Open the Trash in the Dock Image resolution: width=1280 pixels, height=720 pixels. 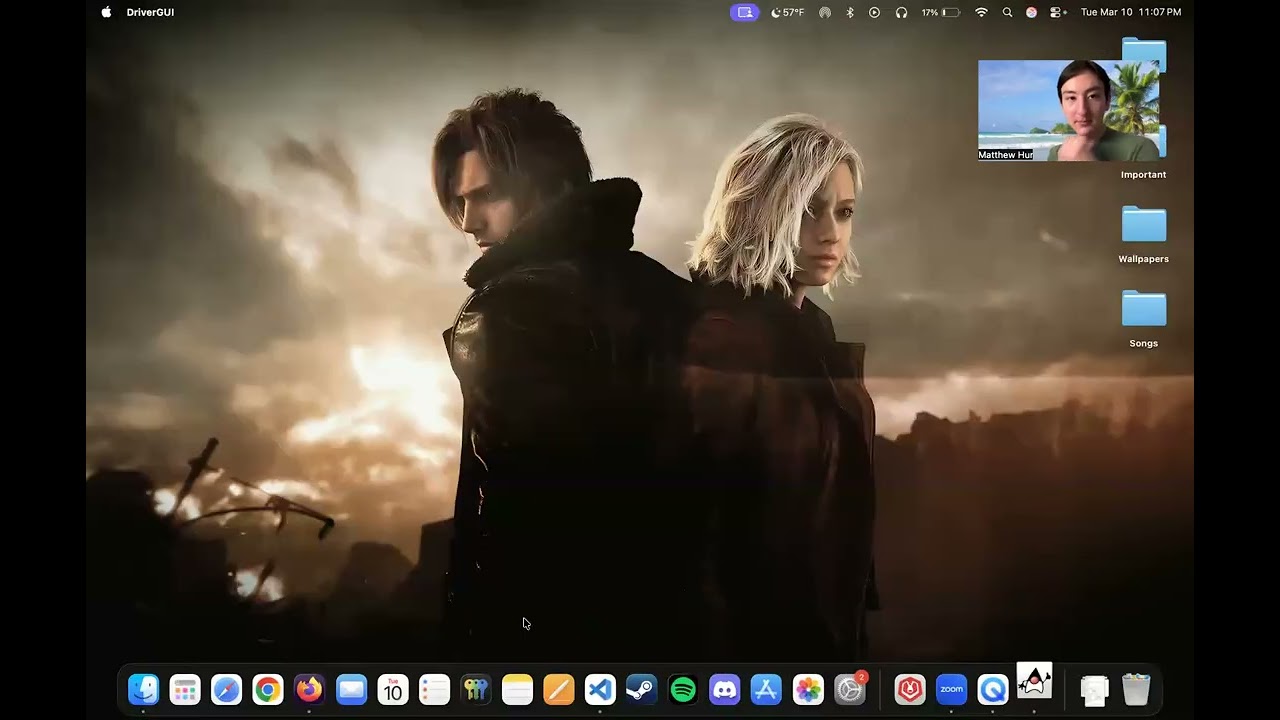click(1136, 689)
